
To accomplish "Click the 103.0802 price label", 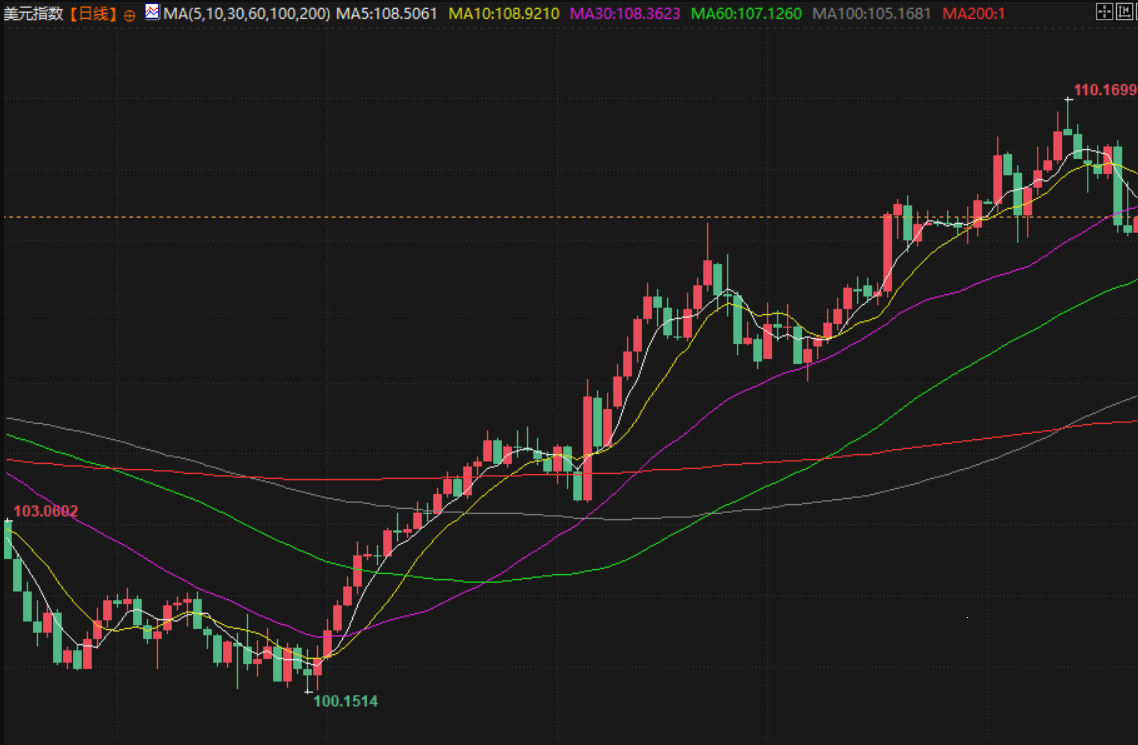I will (x=46, y=511).
